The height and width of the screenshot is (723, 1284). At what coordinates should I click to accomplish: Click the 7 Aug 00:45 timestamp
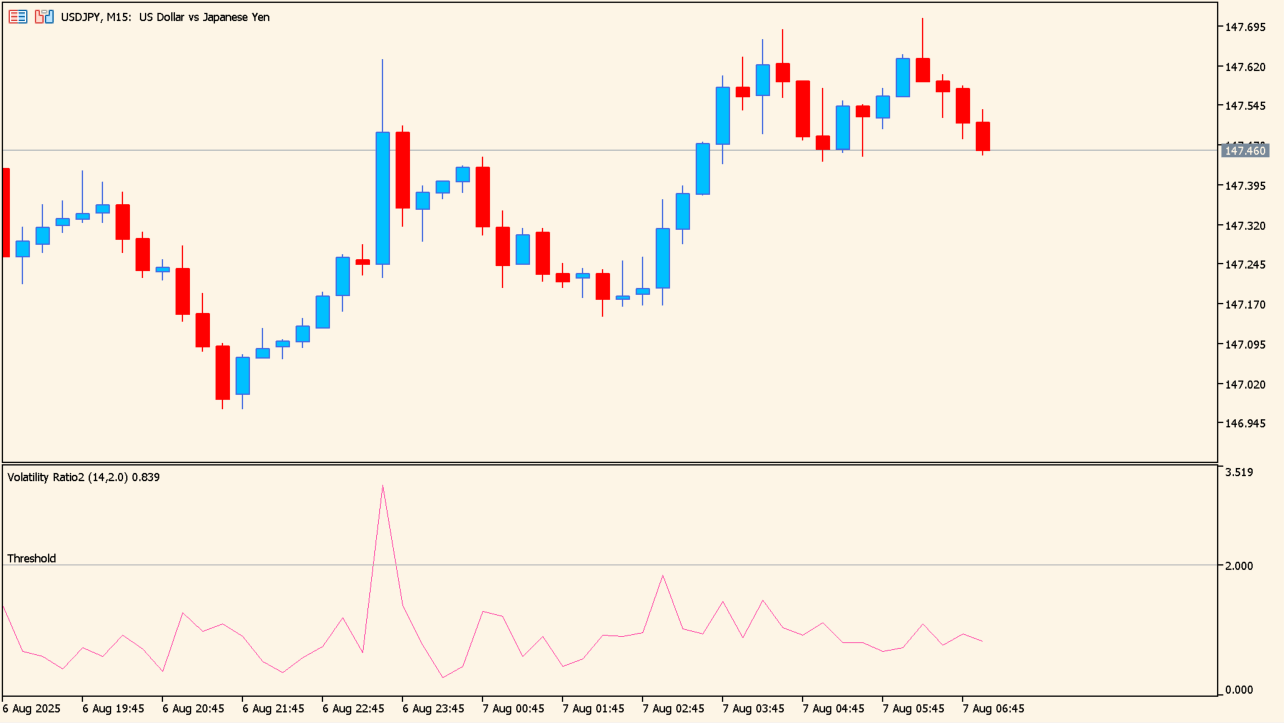point(517,708)
